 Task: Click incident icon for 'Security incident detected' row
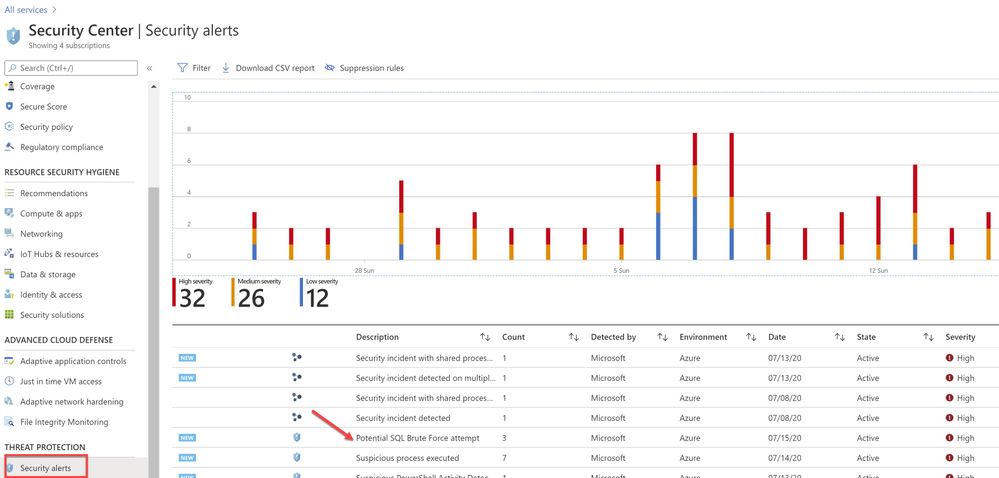tap(296, 417)
